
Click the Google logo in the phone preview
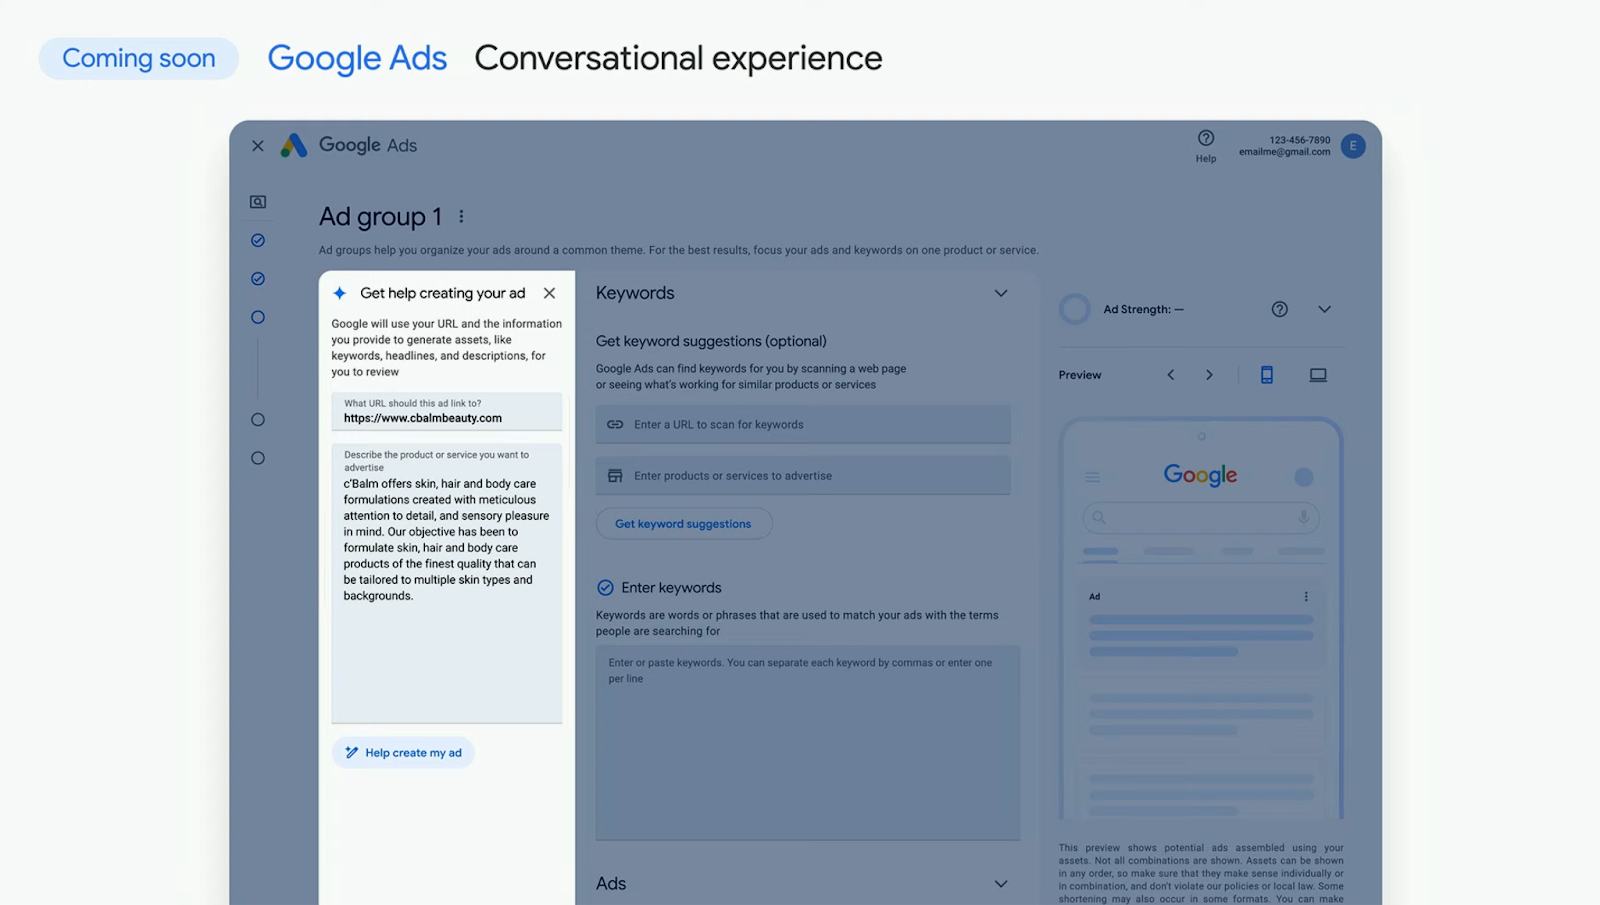[1200, 475]
